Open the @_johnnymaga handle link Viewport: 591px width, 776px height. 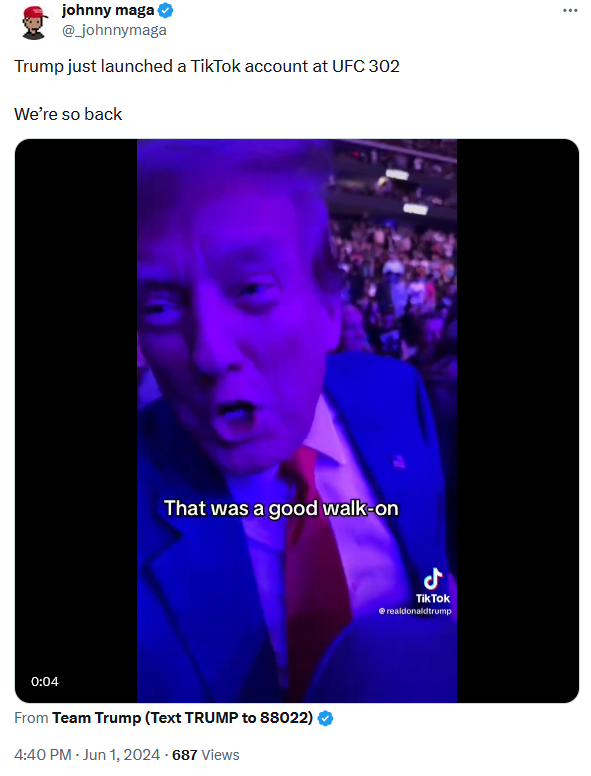tap(114, 30)
